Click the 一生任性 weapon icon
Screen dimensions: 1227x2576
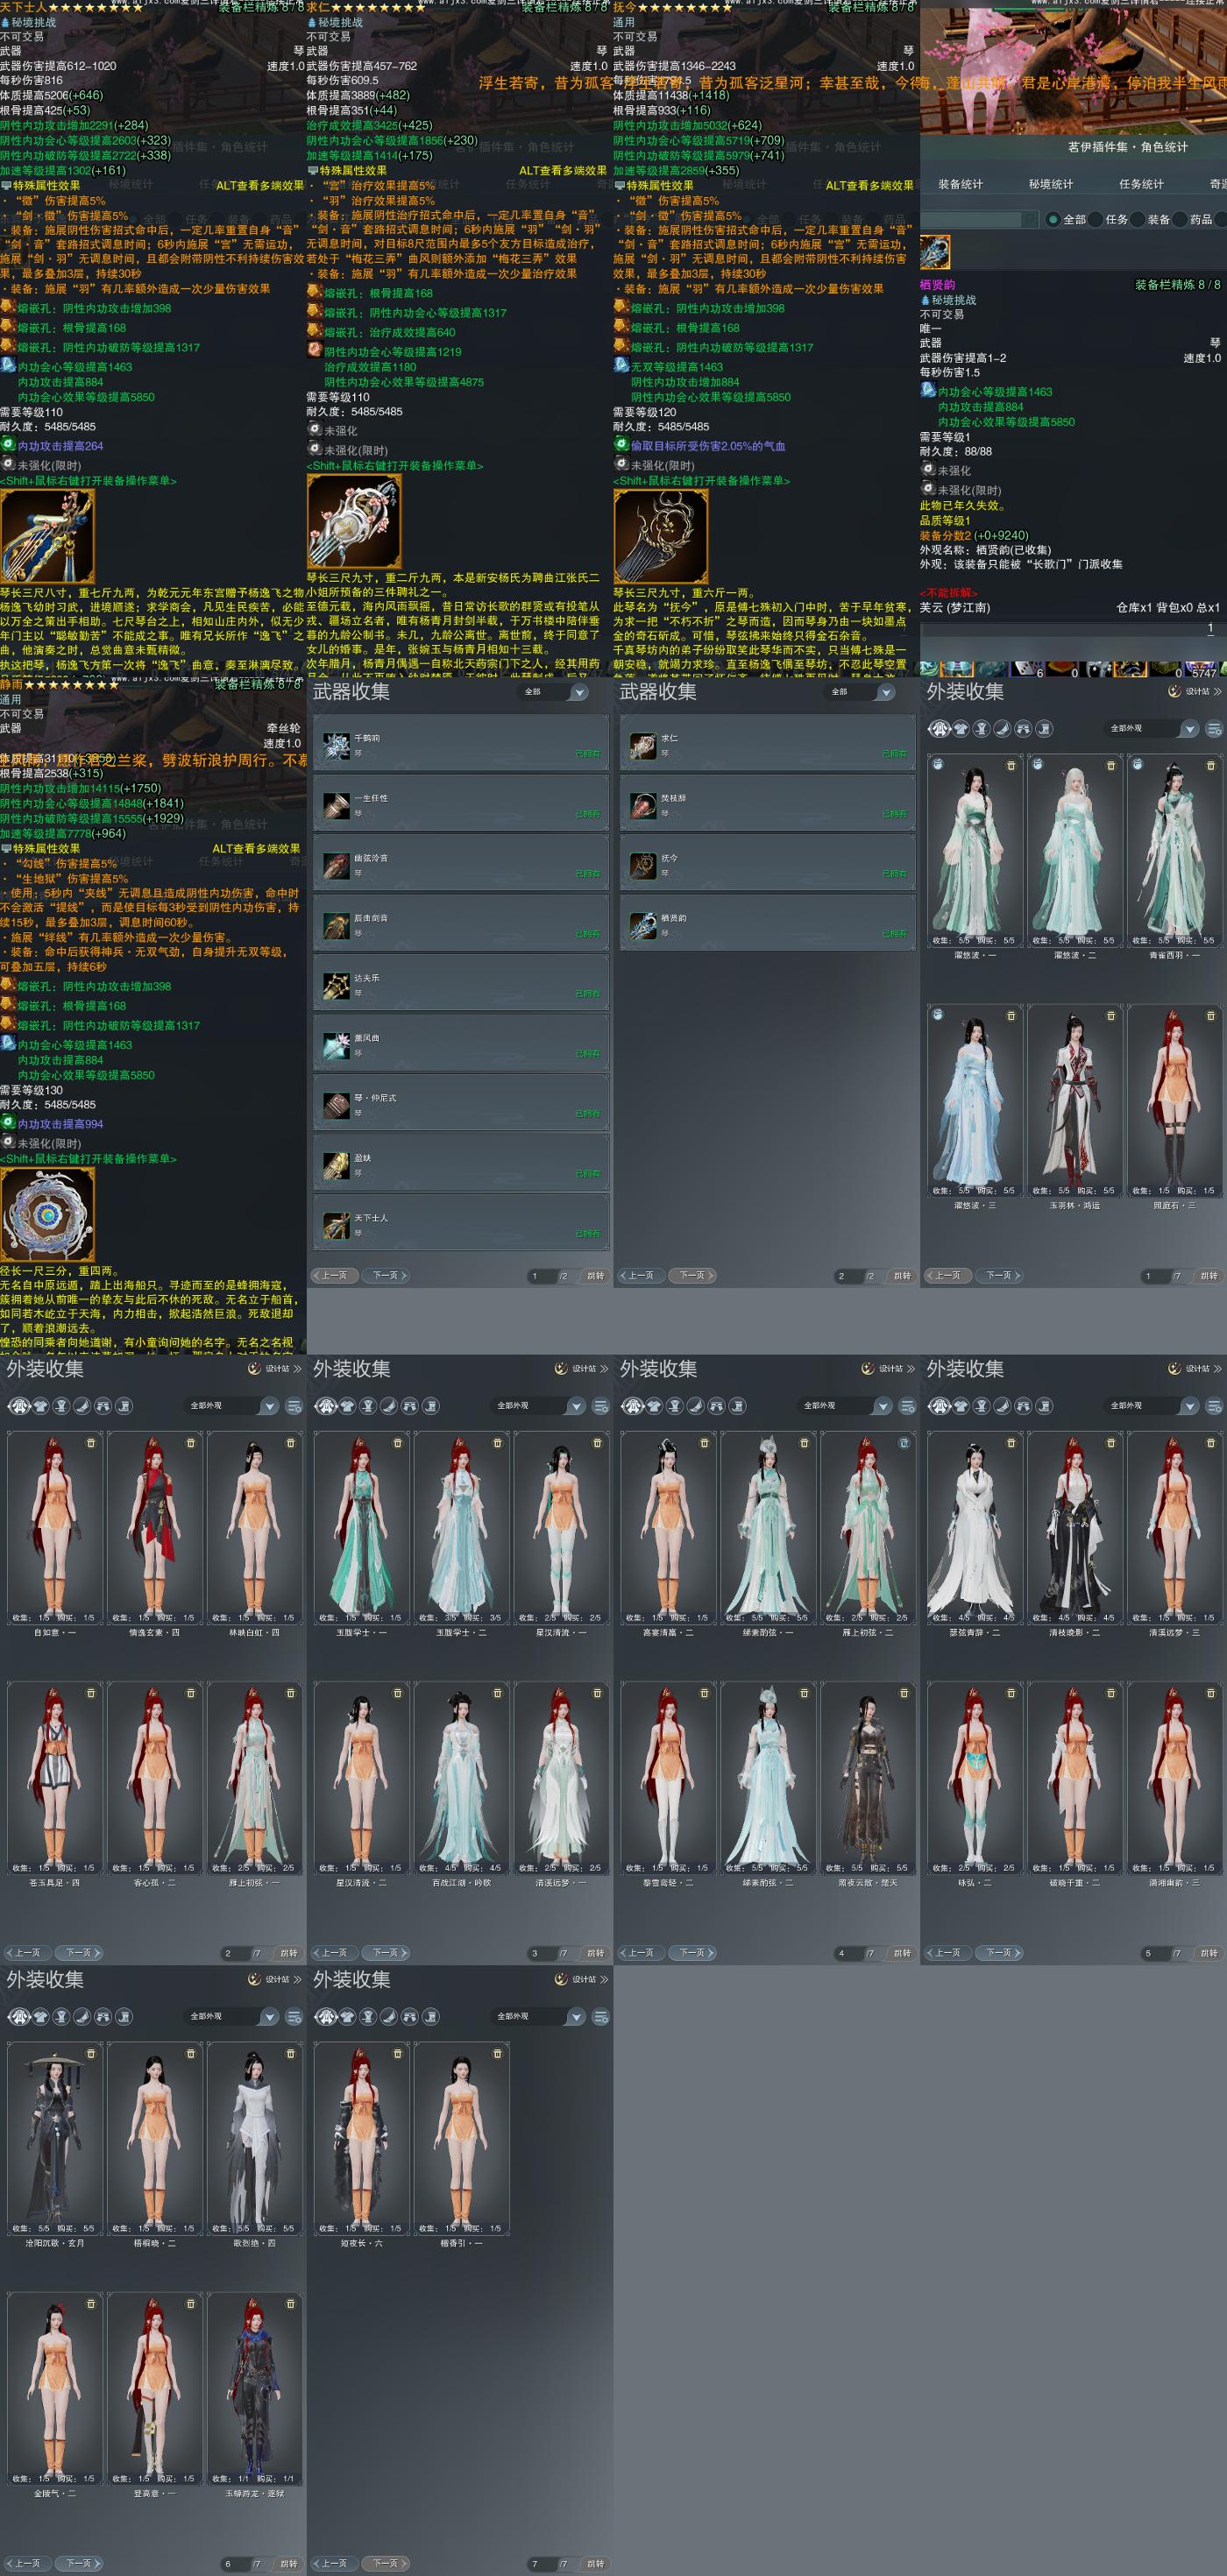click(x=336, y=805)
